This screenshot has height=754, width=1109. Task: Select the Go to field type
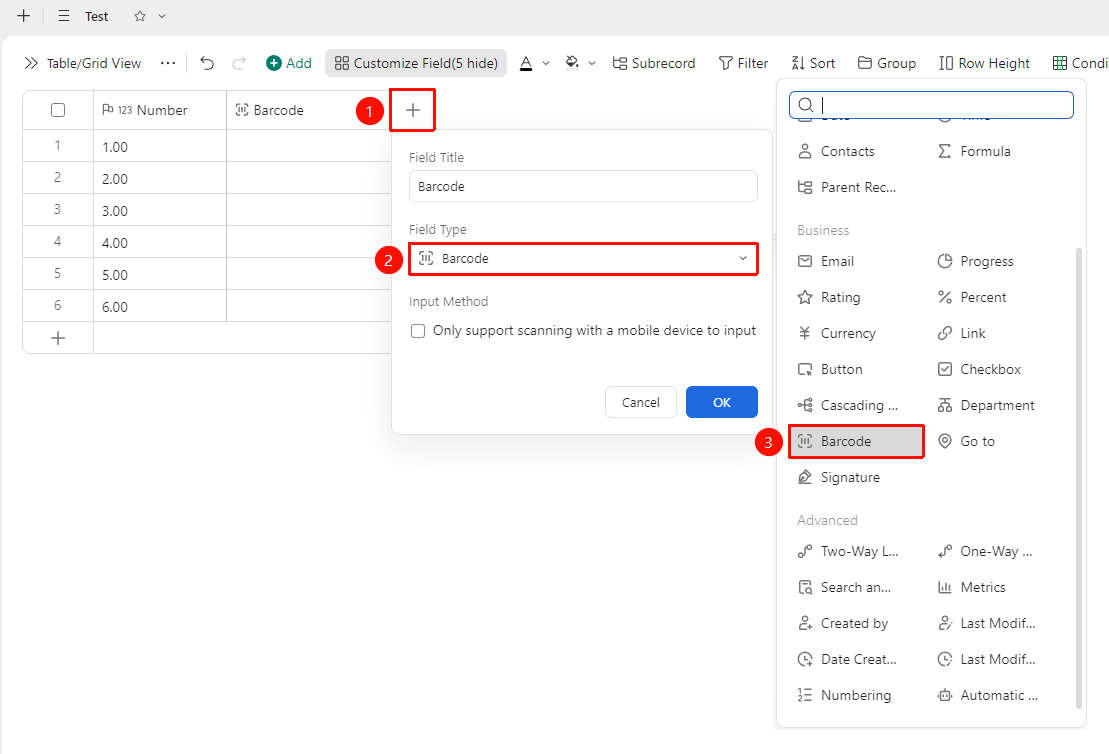coord(966,441)
